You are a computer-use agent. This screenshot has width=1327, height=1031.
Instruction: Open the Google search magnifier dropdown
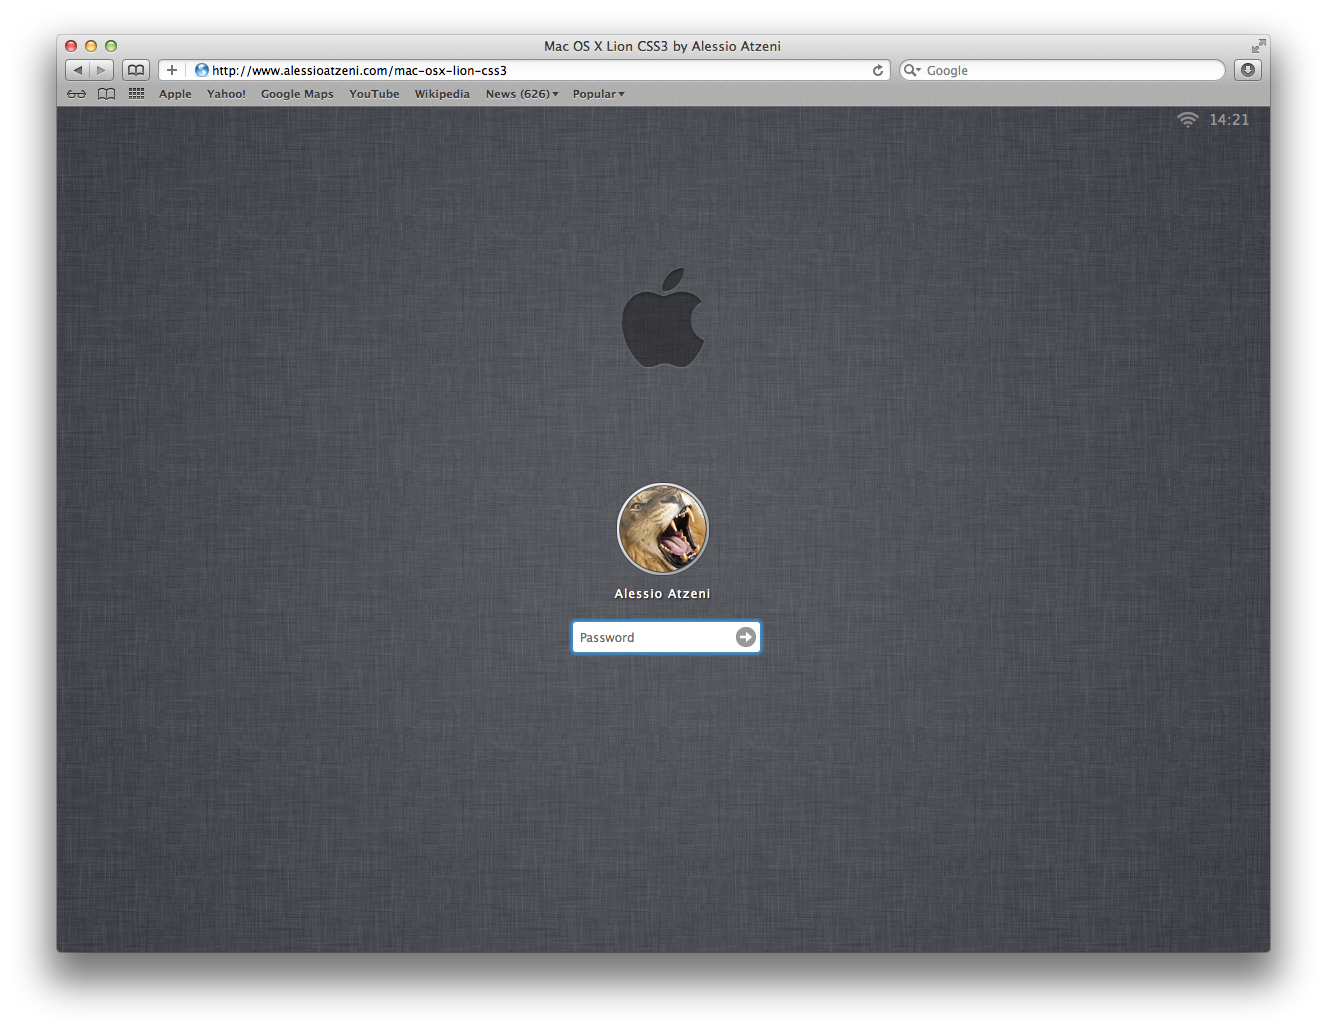tap(911, 70)
